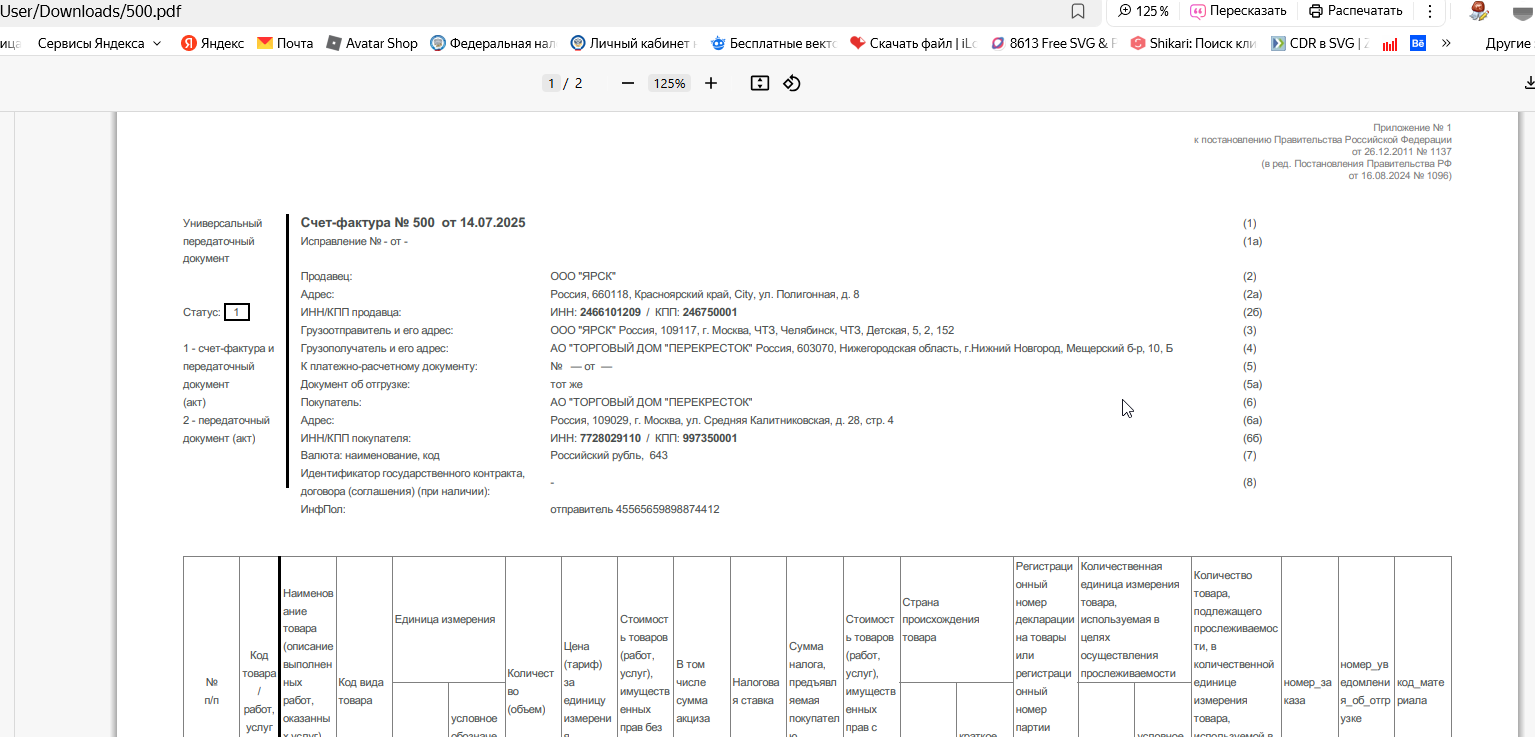
Task: Click the 125% zoom level field
Action: 669,84
